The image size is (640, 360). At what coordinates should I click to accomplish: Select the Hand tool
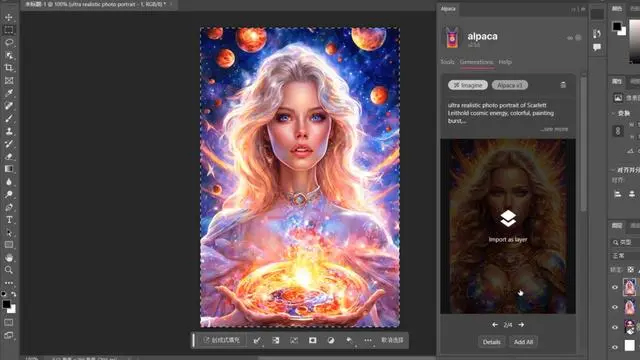[9, 258]
